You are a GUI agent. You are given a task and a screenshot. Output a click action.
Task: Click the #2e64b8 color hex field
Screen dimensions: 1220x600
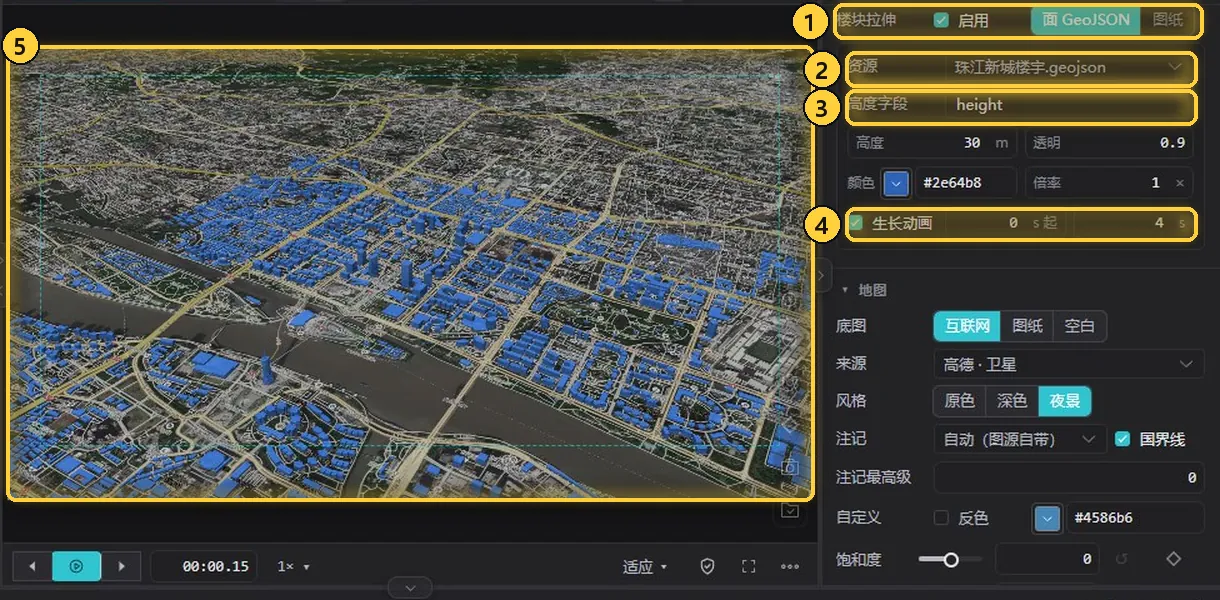coord(965,183)
